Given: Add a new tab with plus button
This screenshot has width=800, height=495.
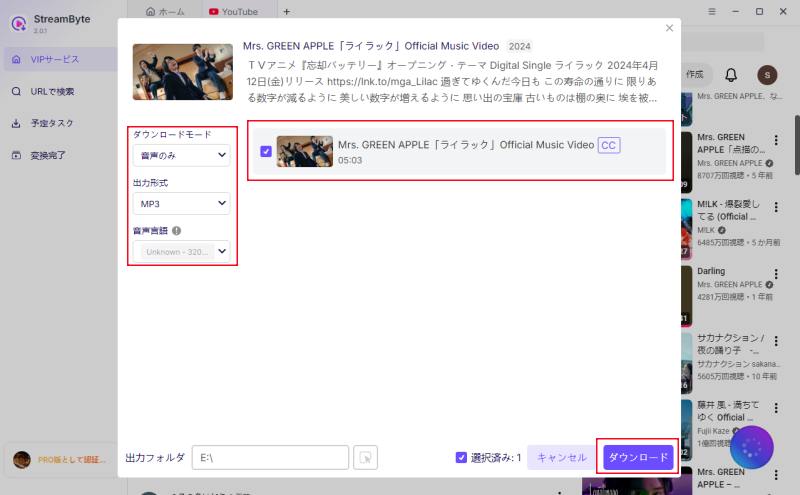Looking at the screenshot, I should 287,11.
